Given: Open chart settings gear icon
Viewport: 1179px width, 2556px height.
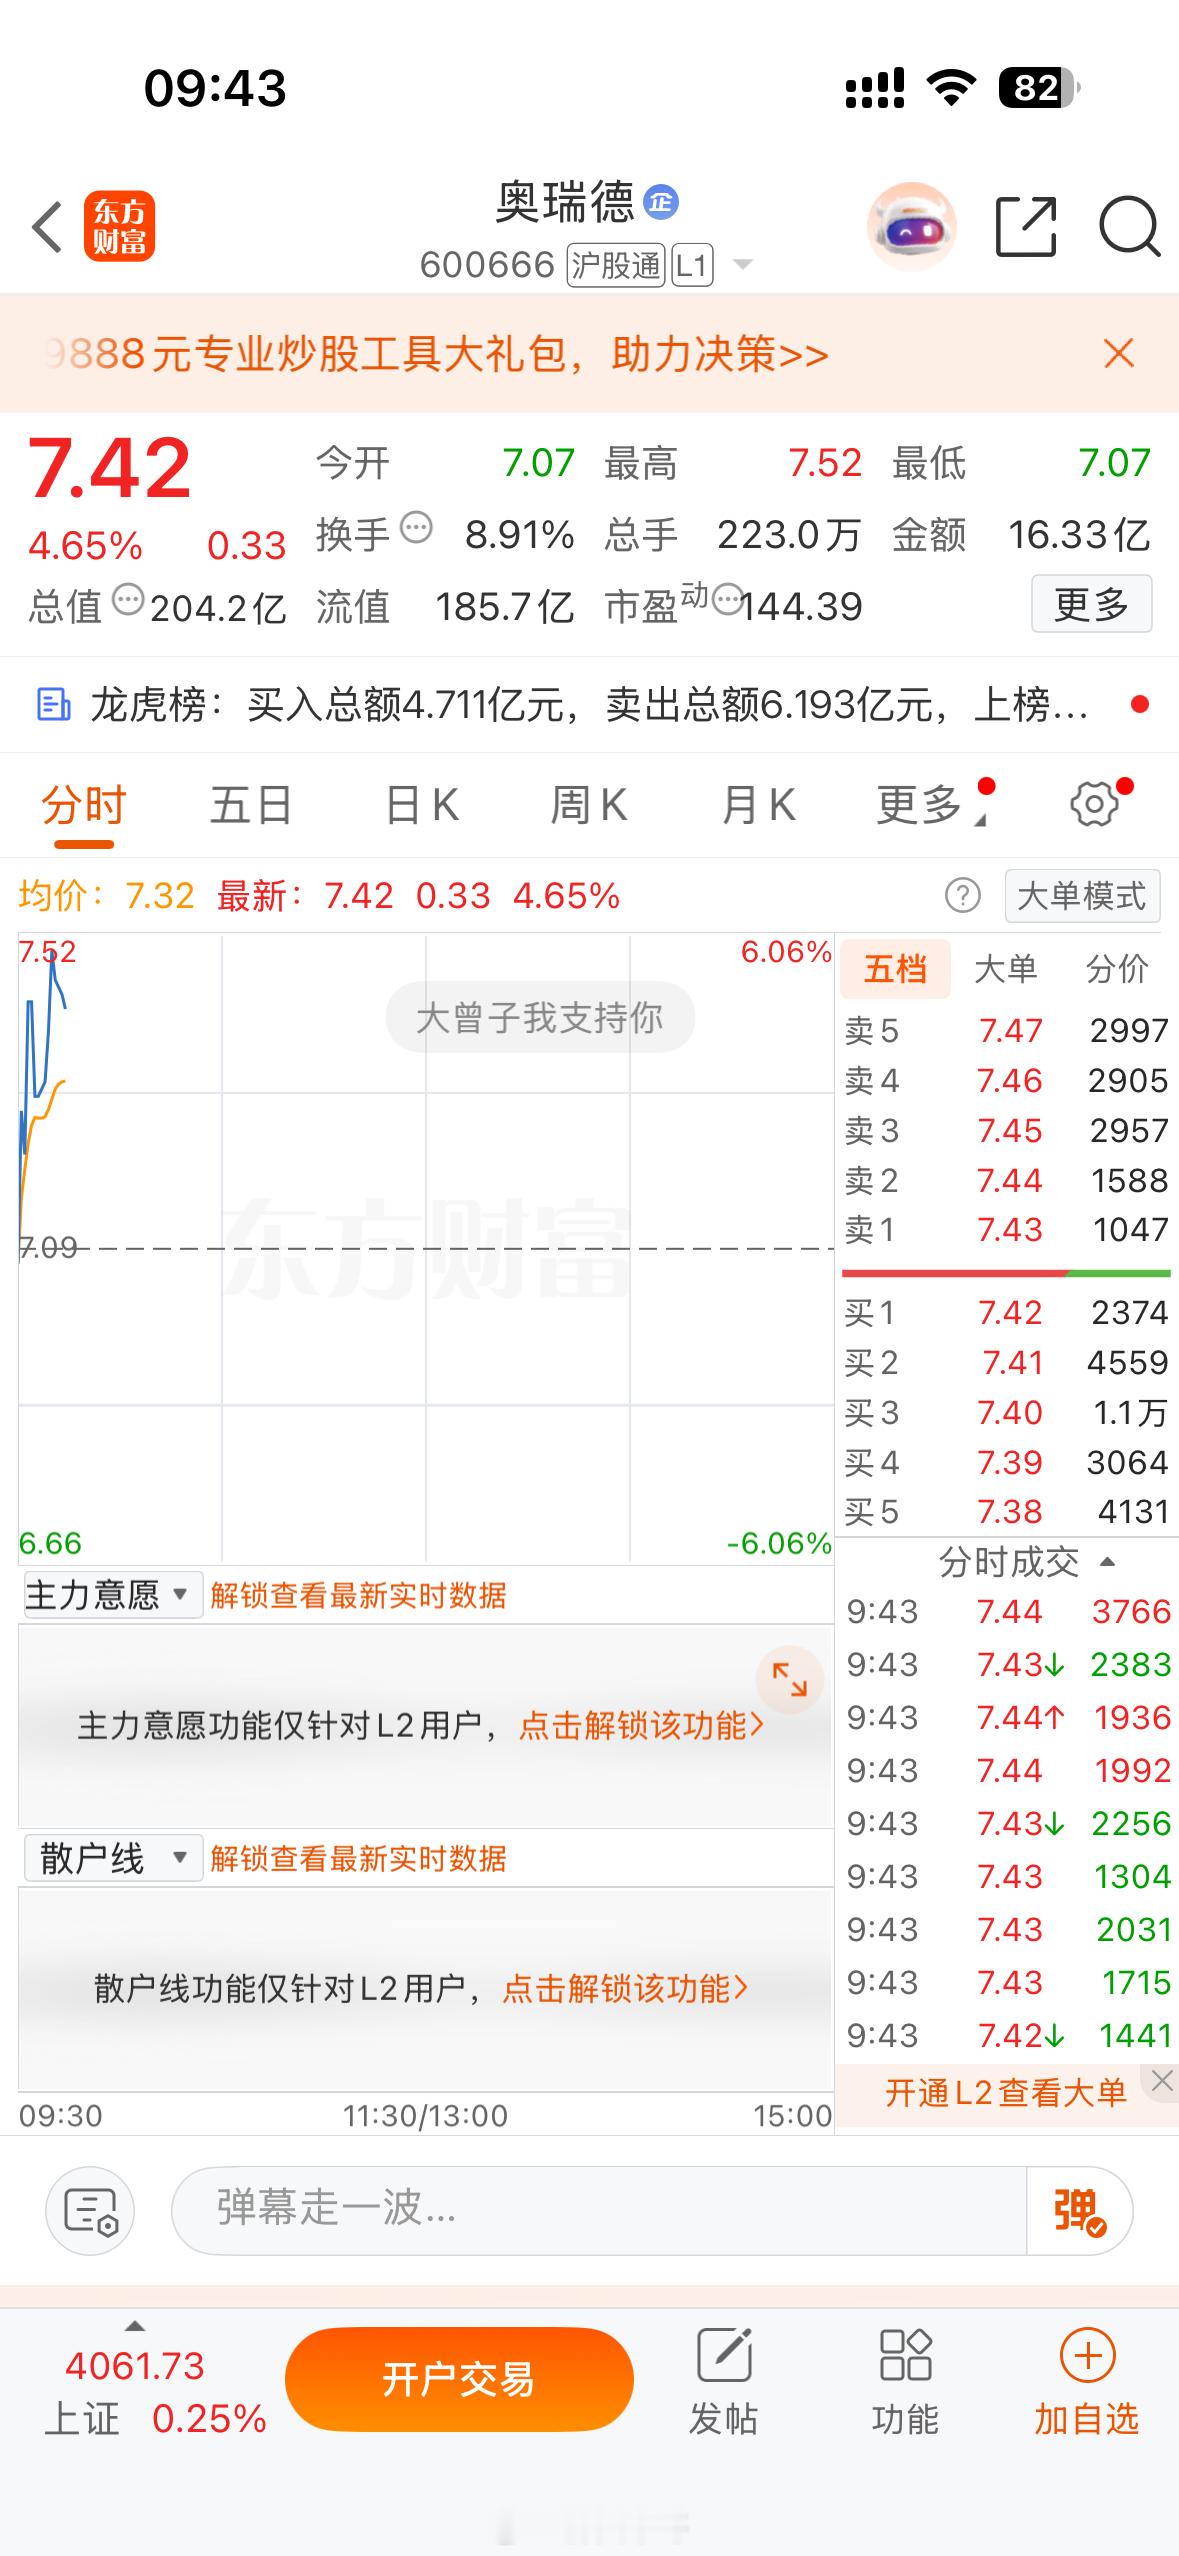Looking at the screenshot, I should 1095,804.
